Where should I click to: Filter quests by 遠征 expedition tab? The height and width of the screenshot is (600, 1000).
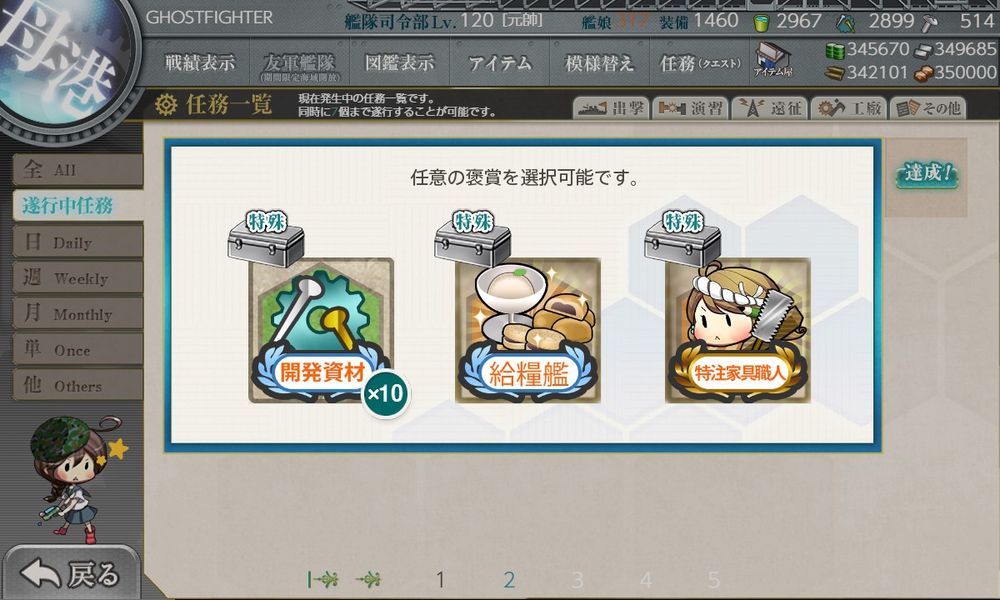[770, 108]
